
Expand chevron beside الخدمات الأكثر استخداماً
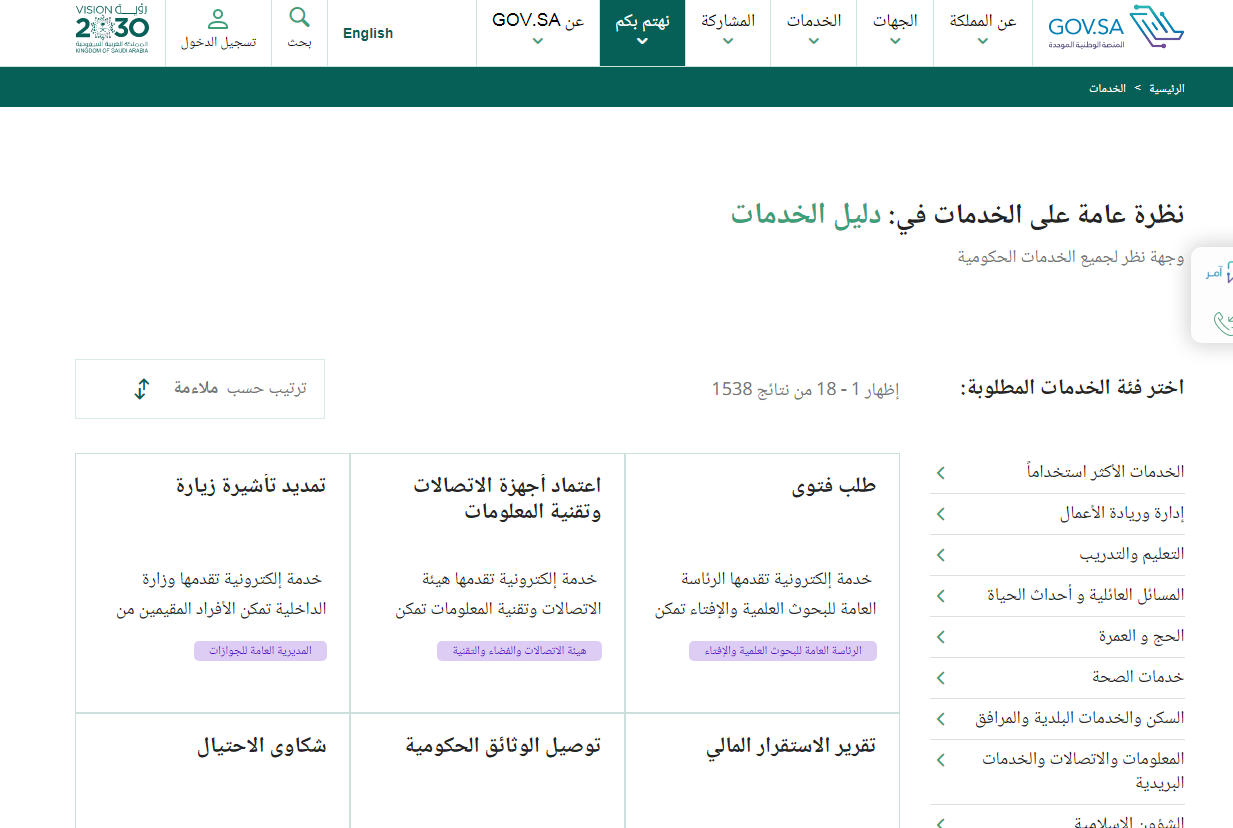[x=940, y=472]
